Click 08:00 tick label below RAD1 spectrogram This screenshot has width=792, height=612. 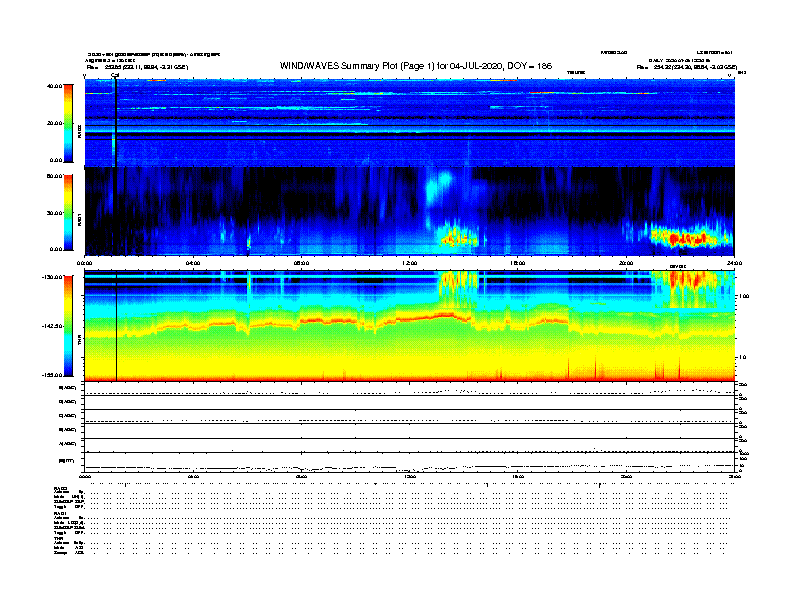(301, 263)
